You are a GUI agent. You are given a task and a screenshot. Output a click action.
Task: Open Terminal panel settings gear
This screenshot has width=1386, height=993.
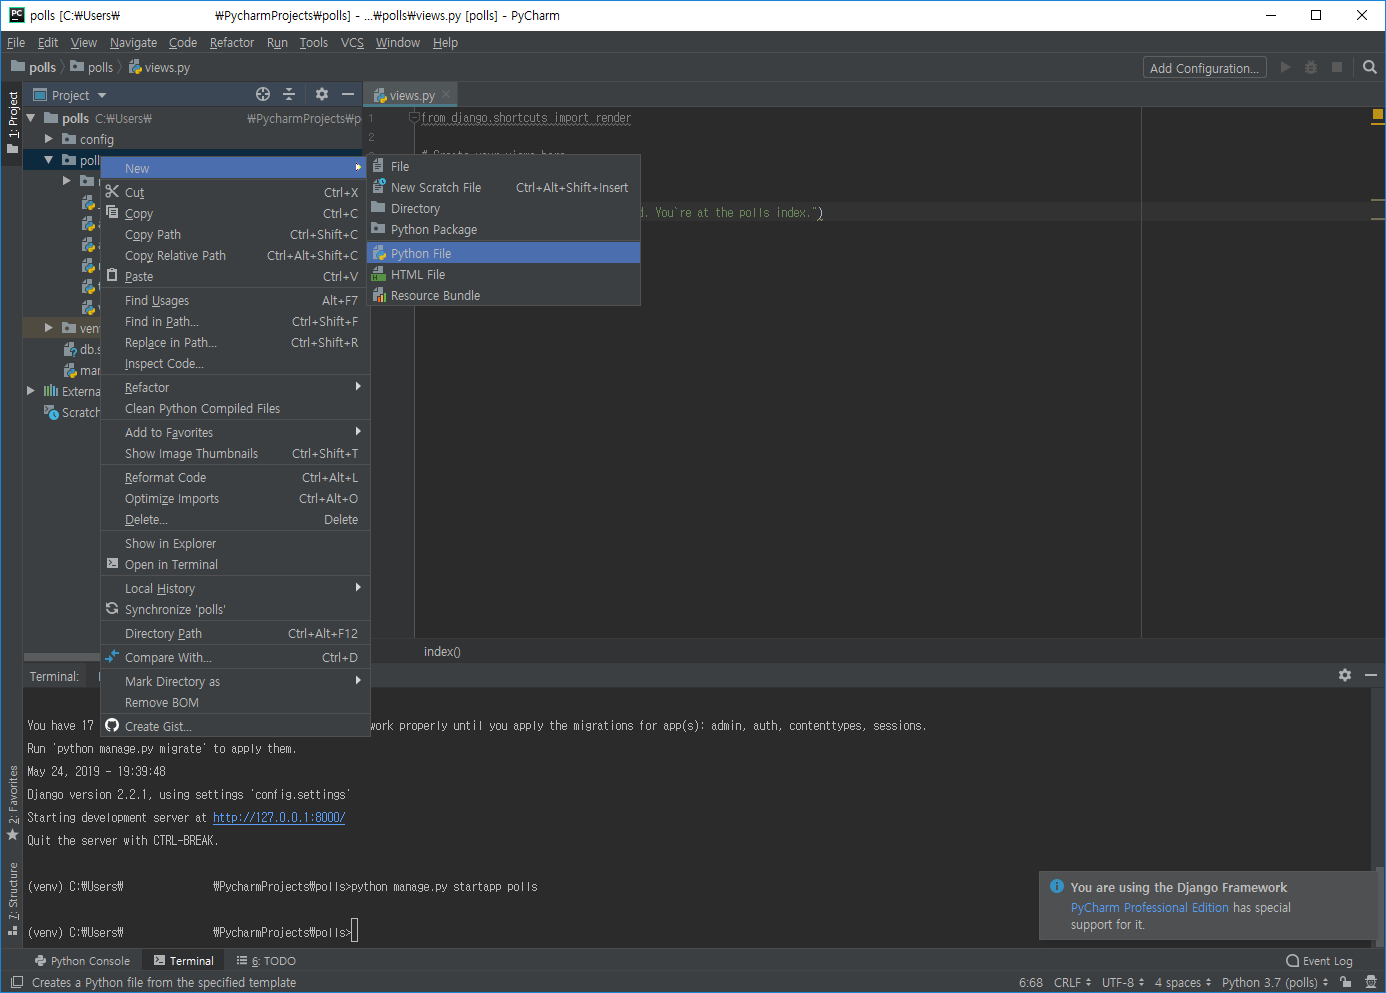click(x=1345, y=675)
